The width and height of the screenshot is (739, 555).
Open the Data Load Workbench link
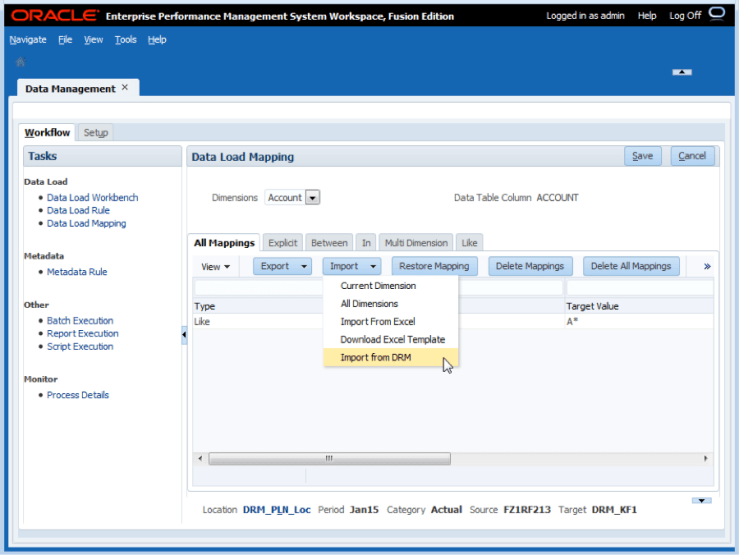92,198
